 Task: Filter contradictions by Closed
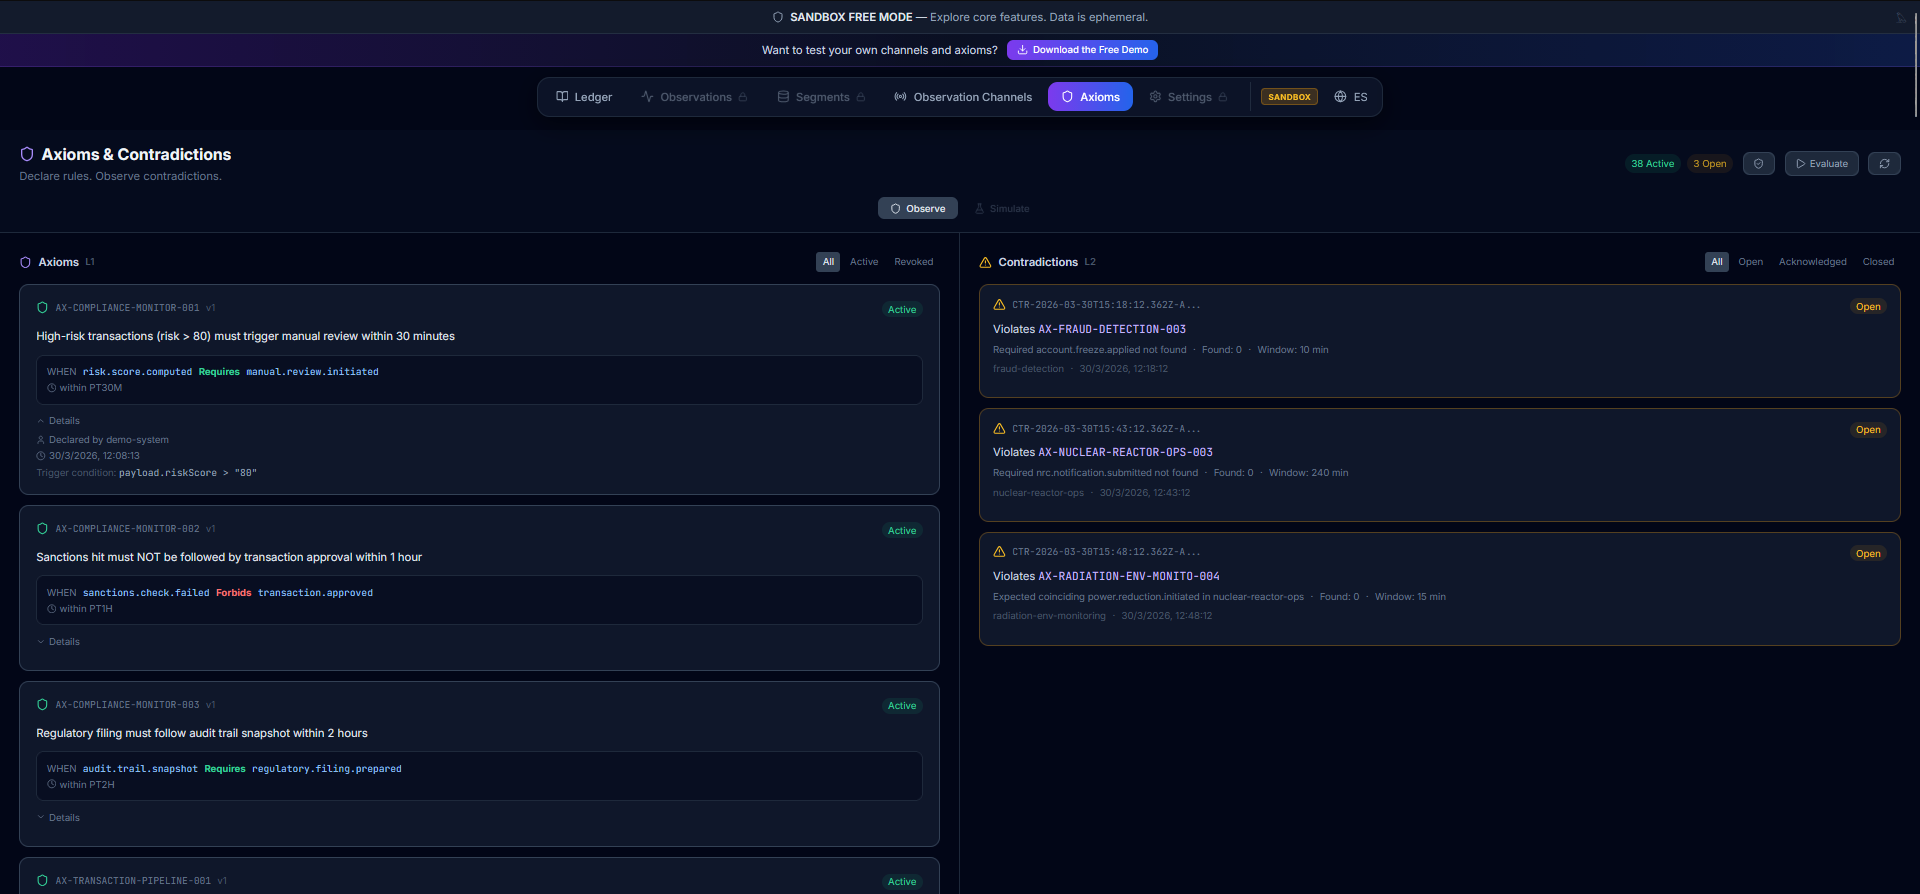pyautogui.click(x=1878, y=262)
